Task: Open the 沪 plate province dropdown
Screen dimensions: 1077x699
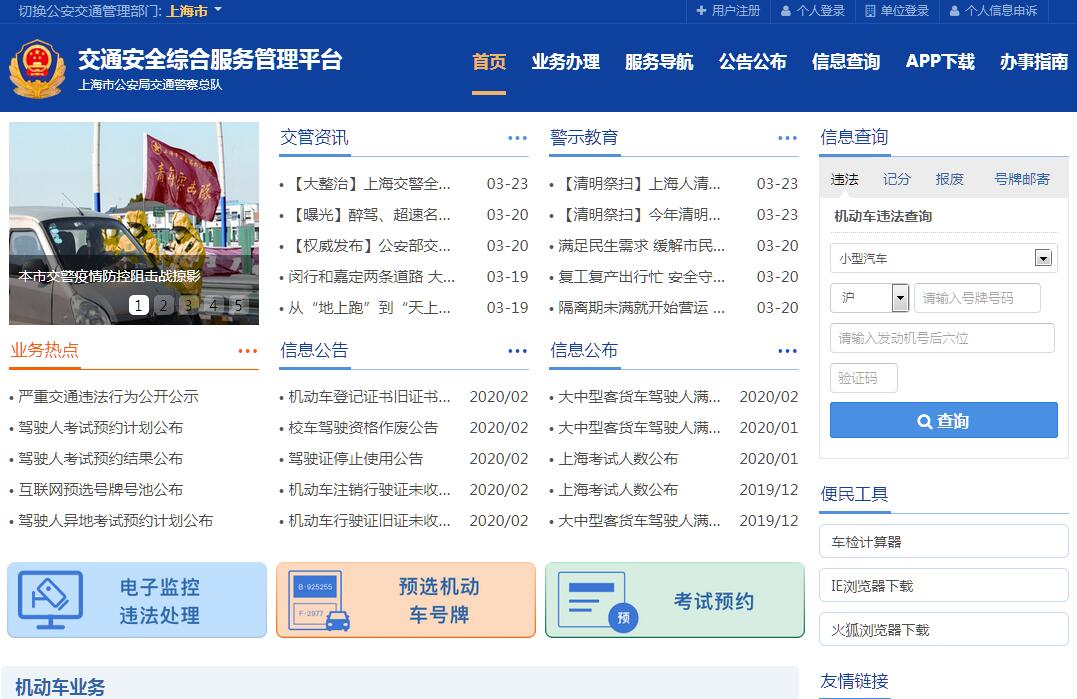Action: 899,298
